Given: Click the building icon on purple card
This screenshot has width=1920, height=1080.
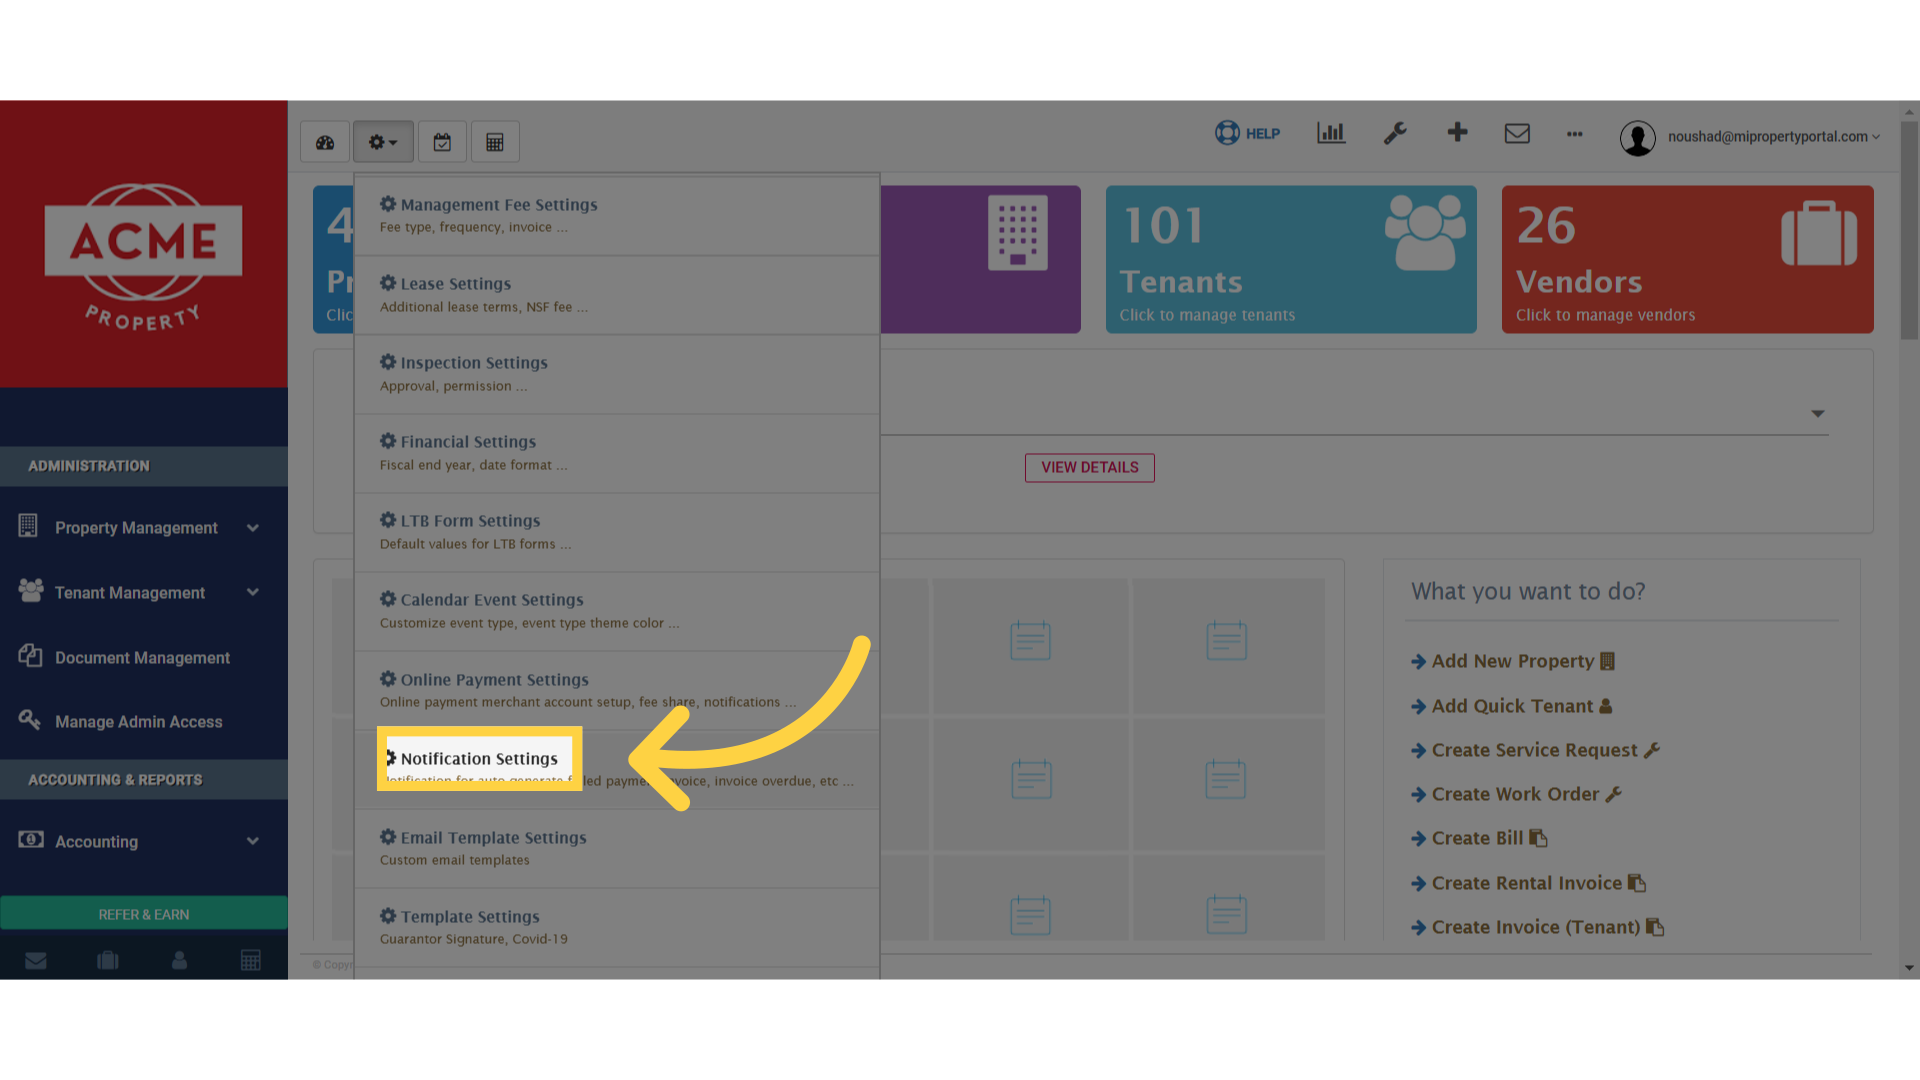Looking at the screenshot, I should coord(1018,232).
